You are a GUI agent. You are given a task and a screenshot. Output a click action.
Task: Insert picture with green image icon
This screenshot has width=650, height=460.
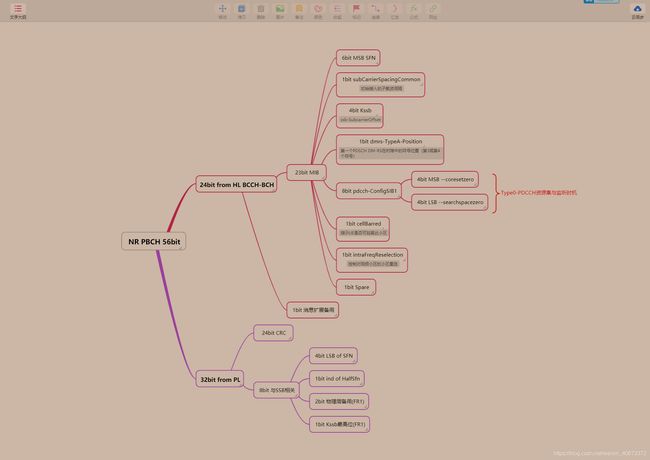click(280, 8)
